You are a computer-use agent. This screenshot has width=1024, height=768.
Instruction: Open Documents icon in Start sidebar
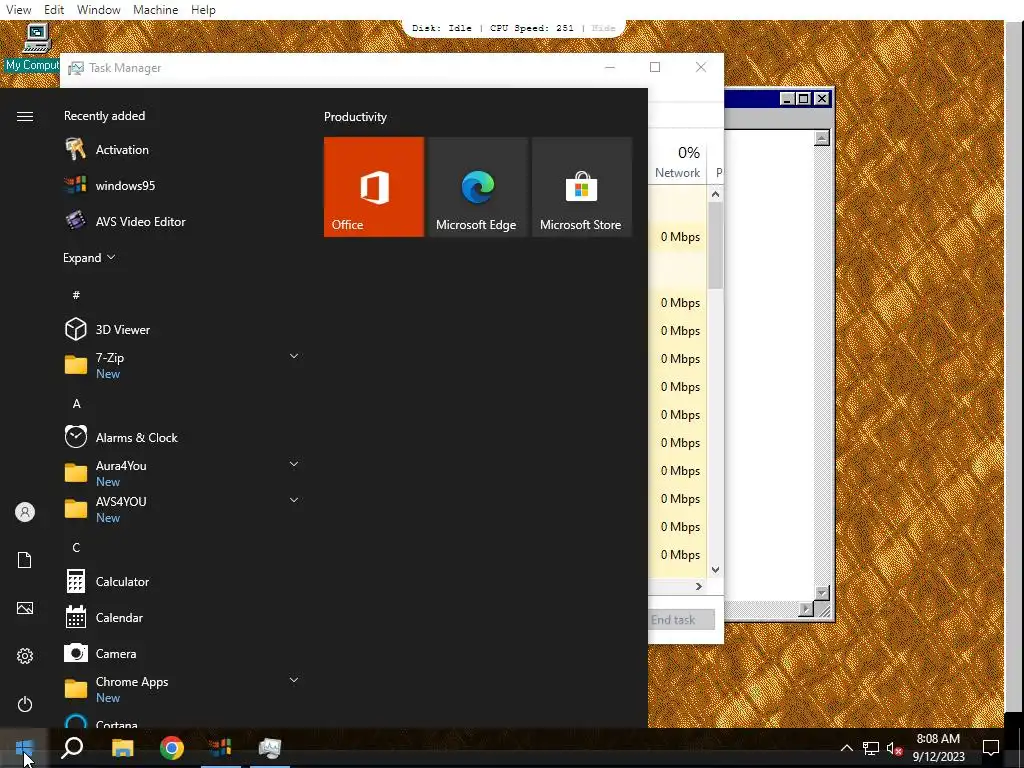coord(25,560)
